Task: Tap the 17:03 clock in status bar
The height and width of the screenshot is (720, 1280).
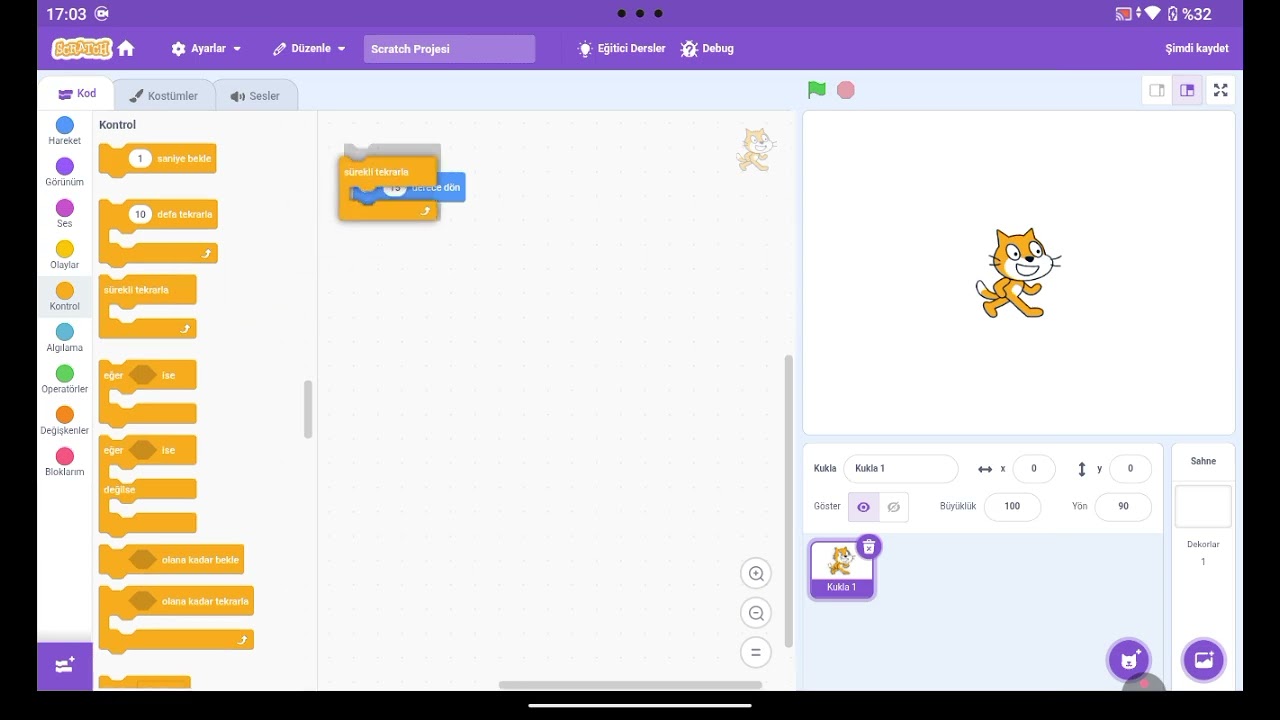Action: pyautogui.click(x=66, y=14)
